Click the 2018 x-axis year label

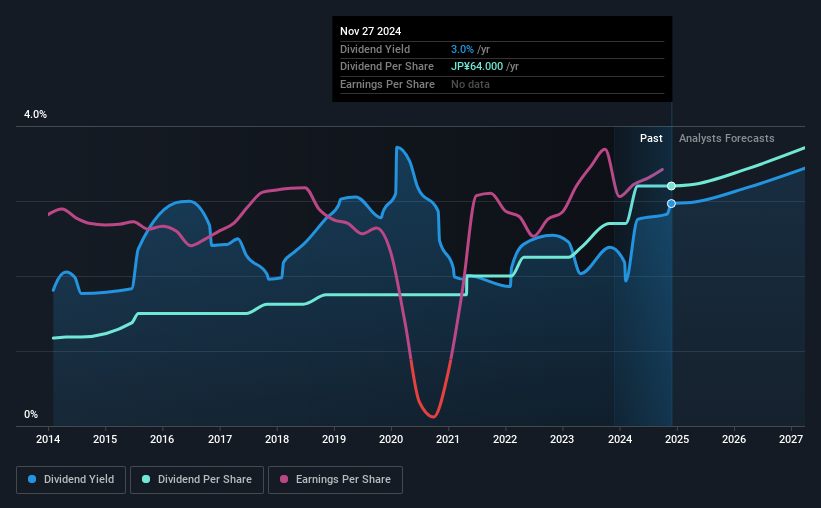point(277,439)
